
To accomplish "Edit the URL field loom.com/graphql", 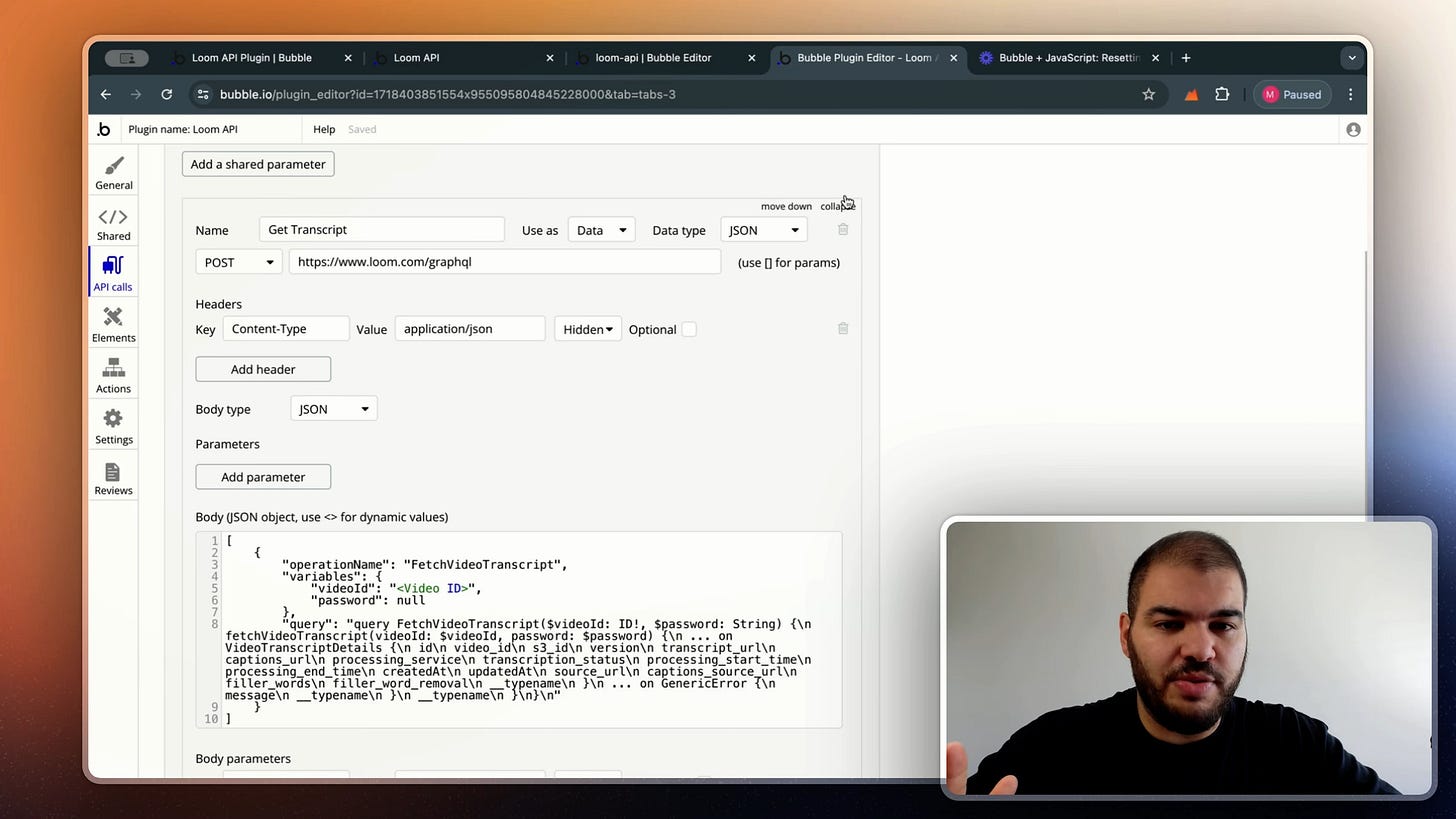I will (505, 262).
